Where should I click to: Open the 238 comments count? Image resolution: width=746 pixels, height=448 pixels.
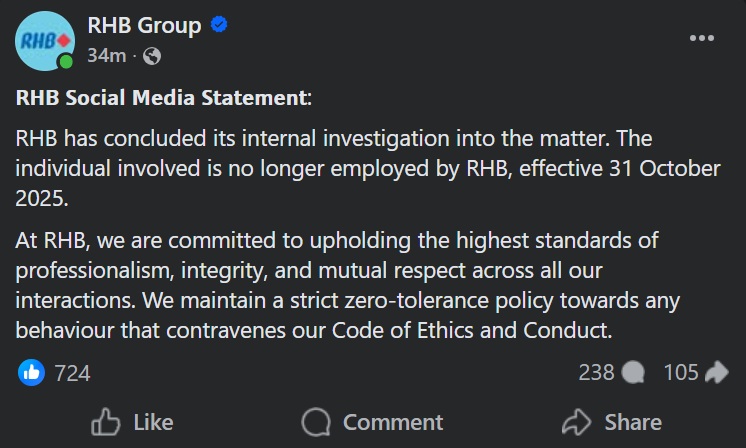(596, 373)
